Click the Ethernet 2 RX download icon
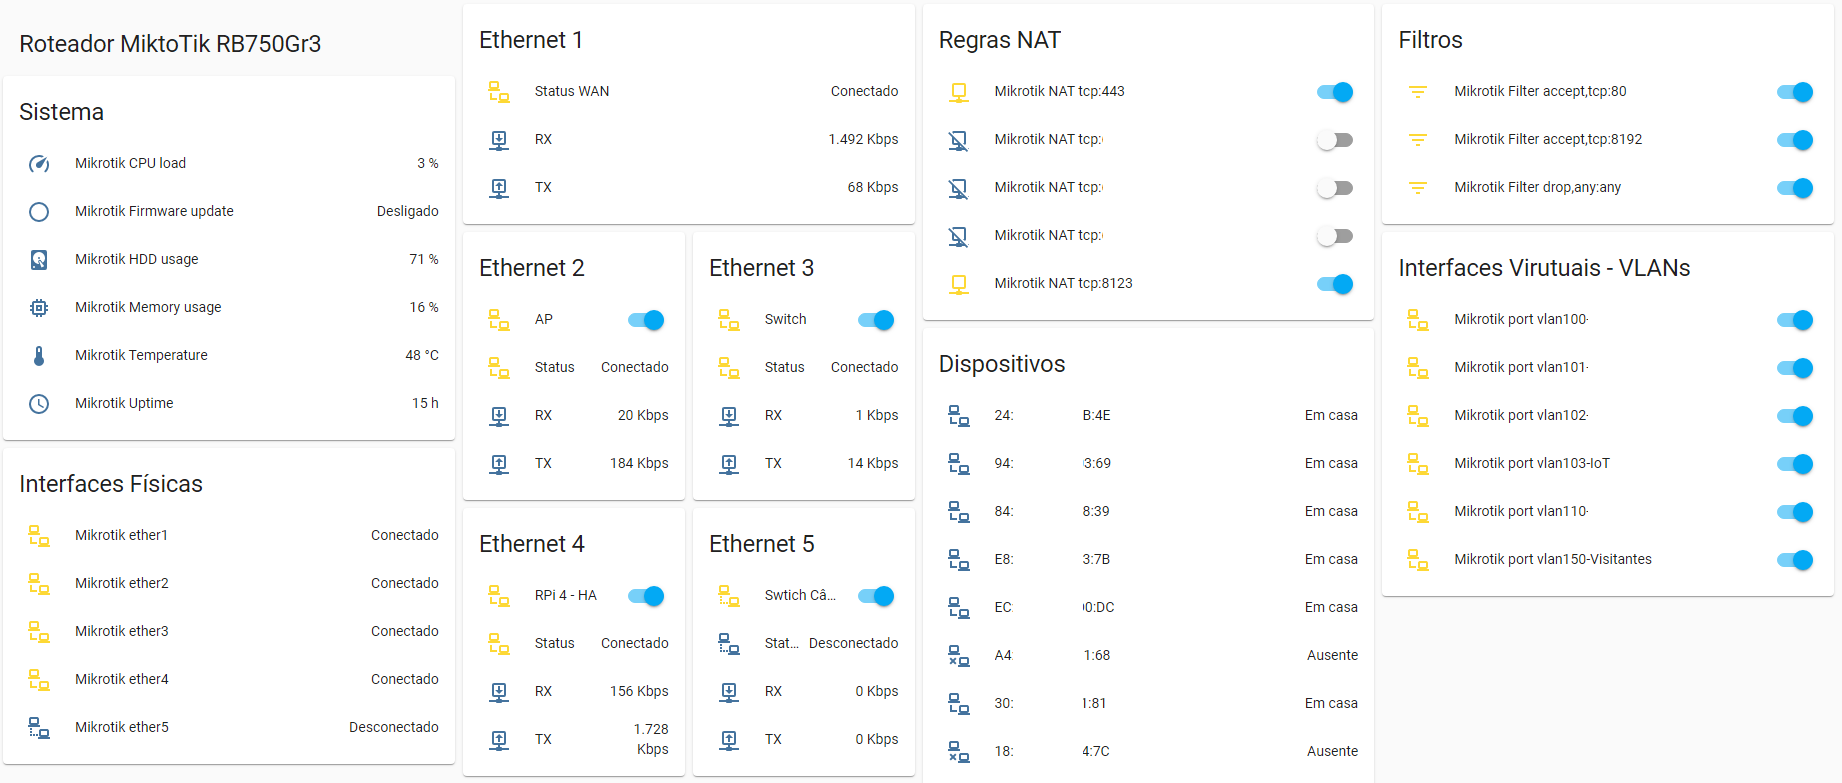1842x783 pixels. coord(499,416)
